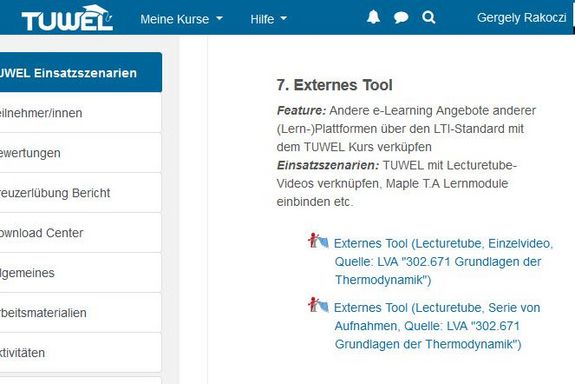Open the Gergely Rakoczi user menu

pos(521,18)
